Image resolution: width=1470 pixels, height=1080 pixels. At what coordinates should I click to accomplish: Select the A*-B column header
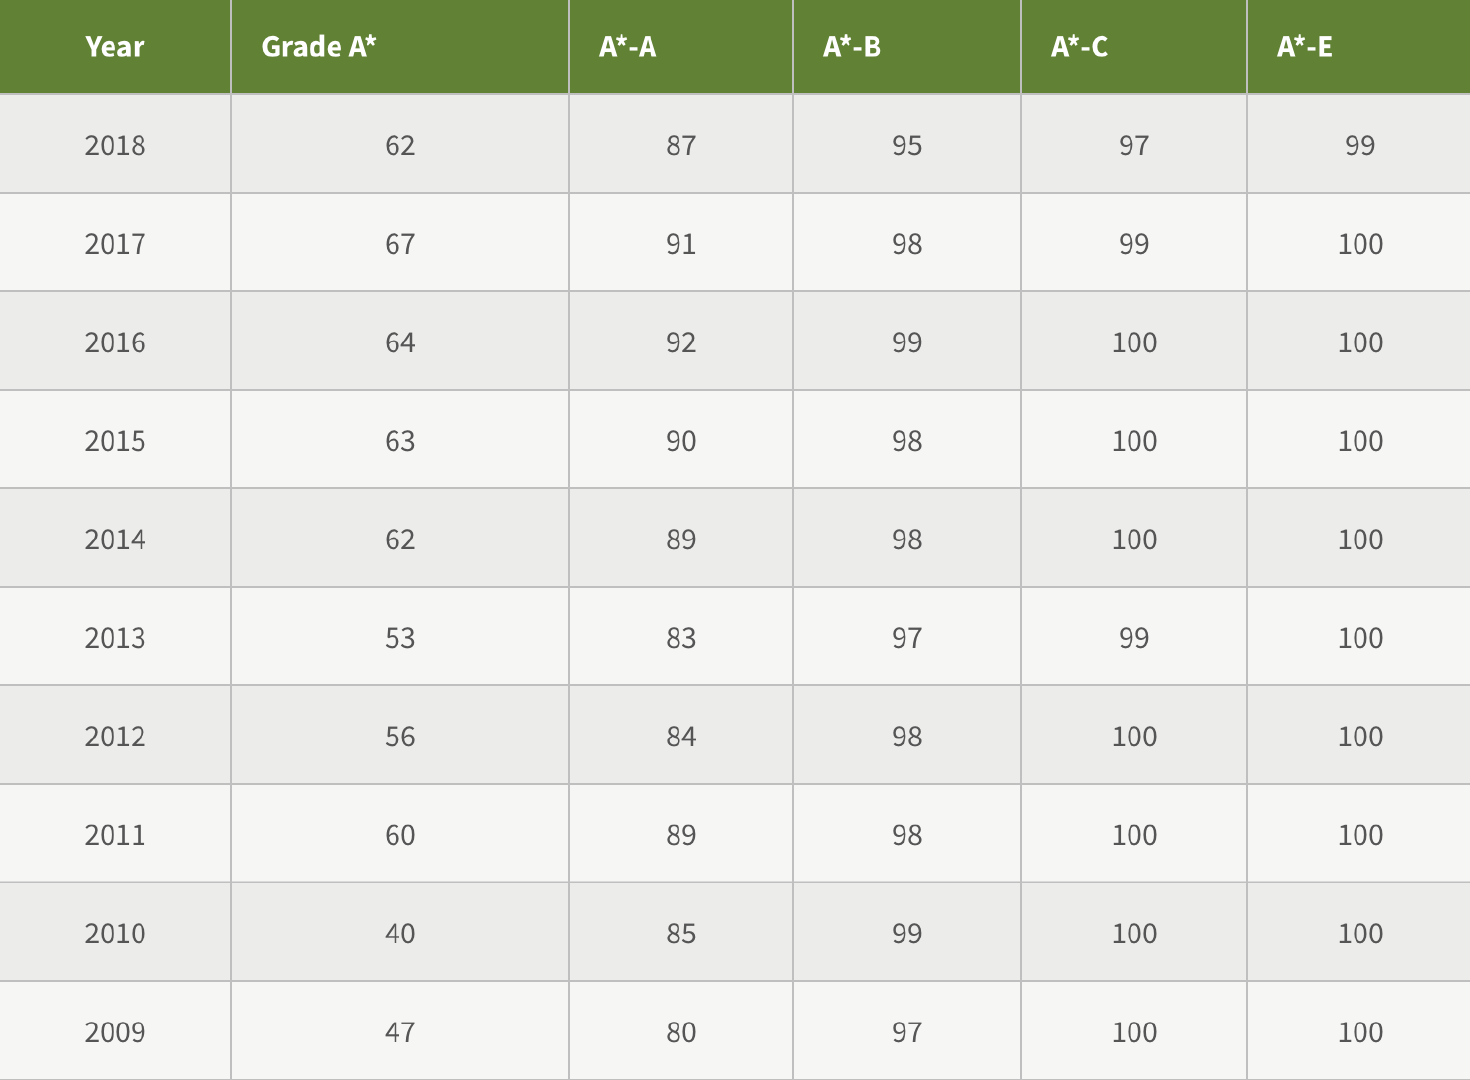click(907, 47)
